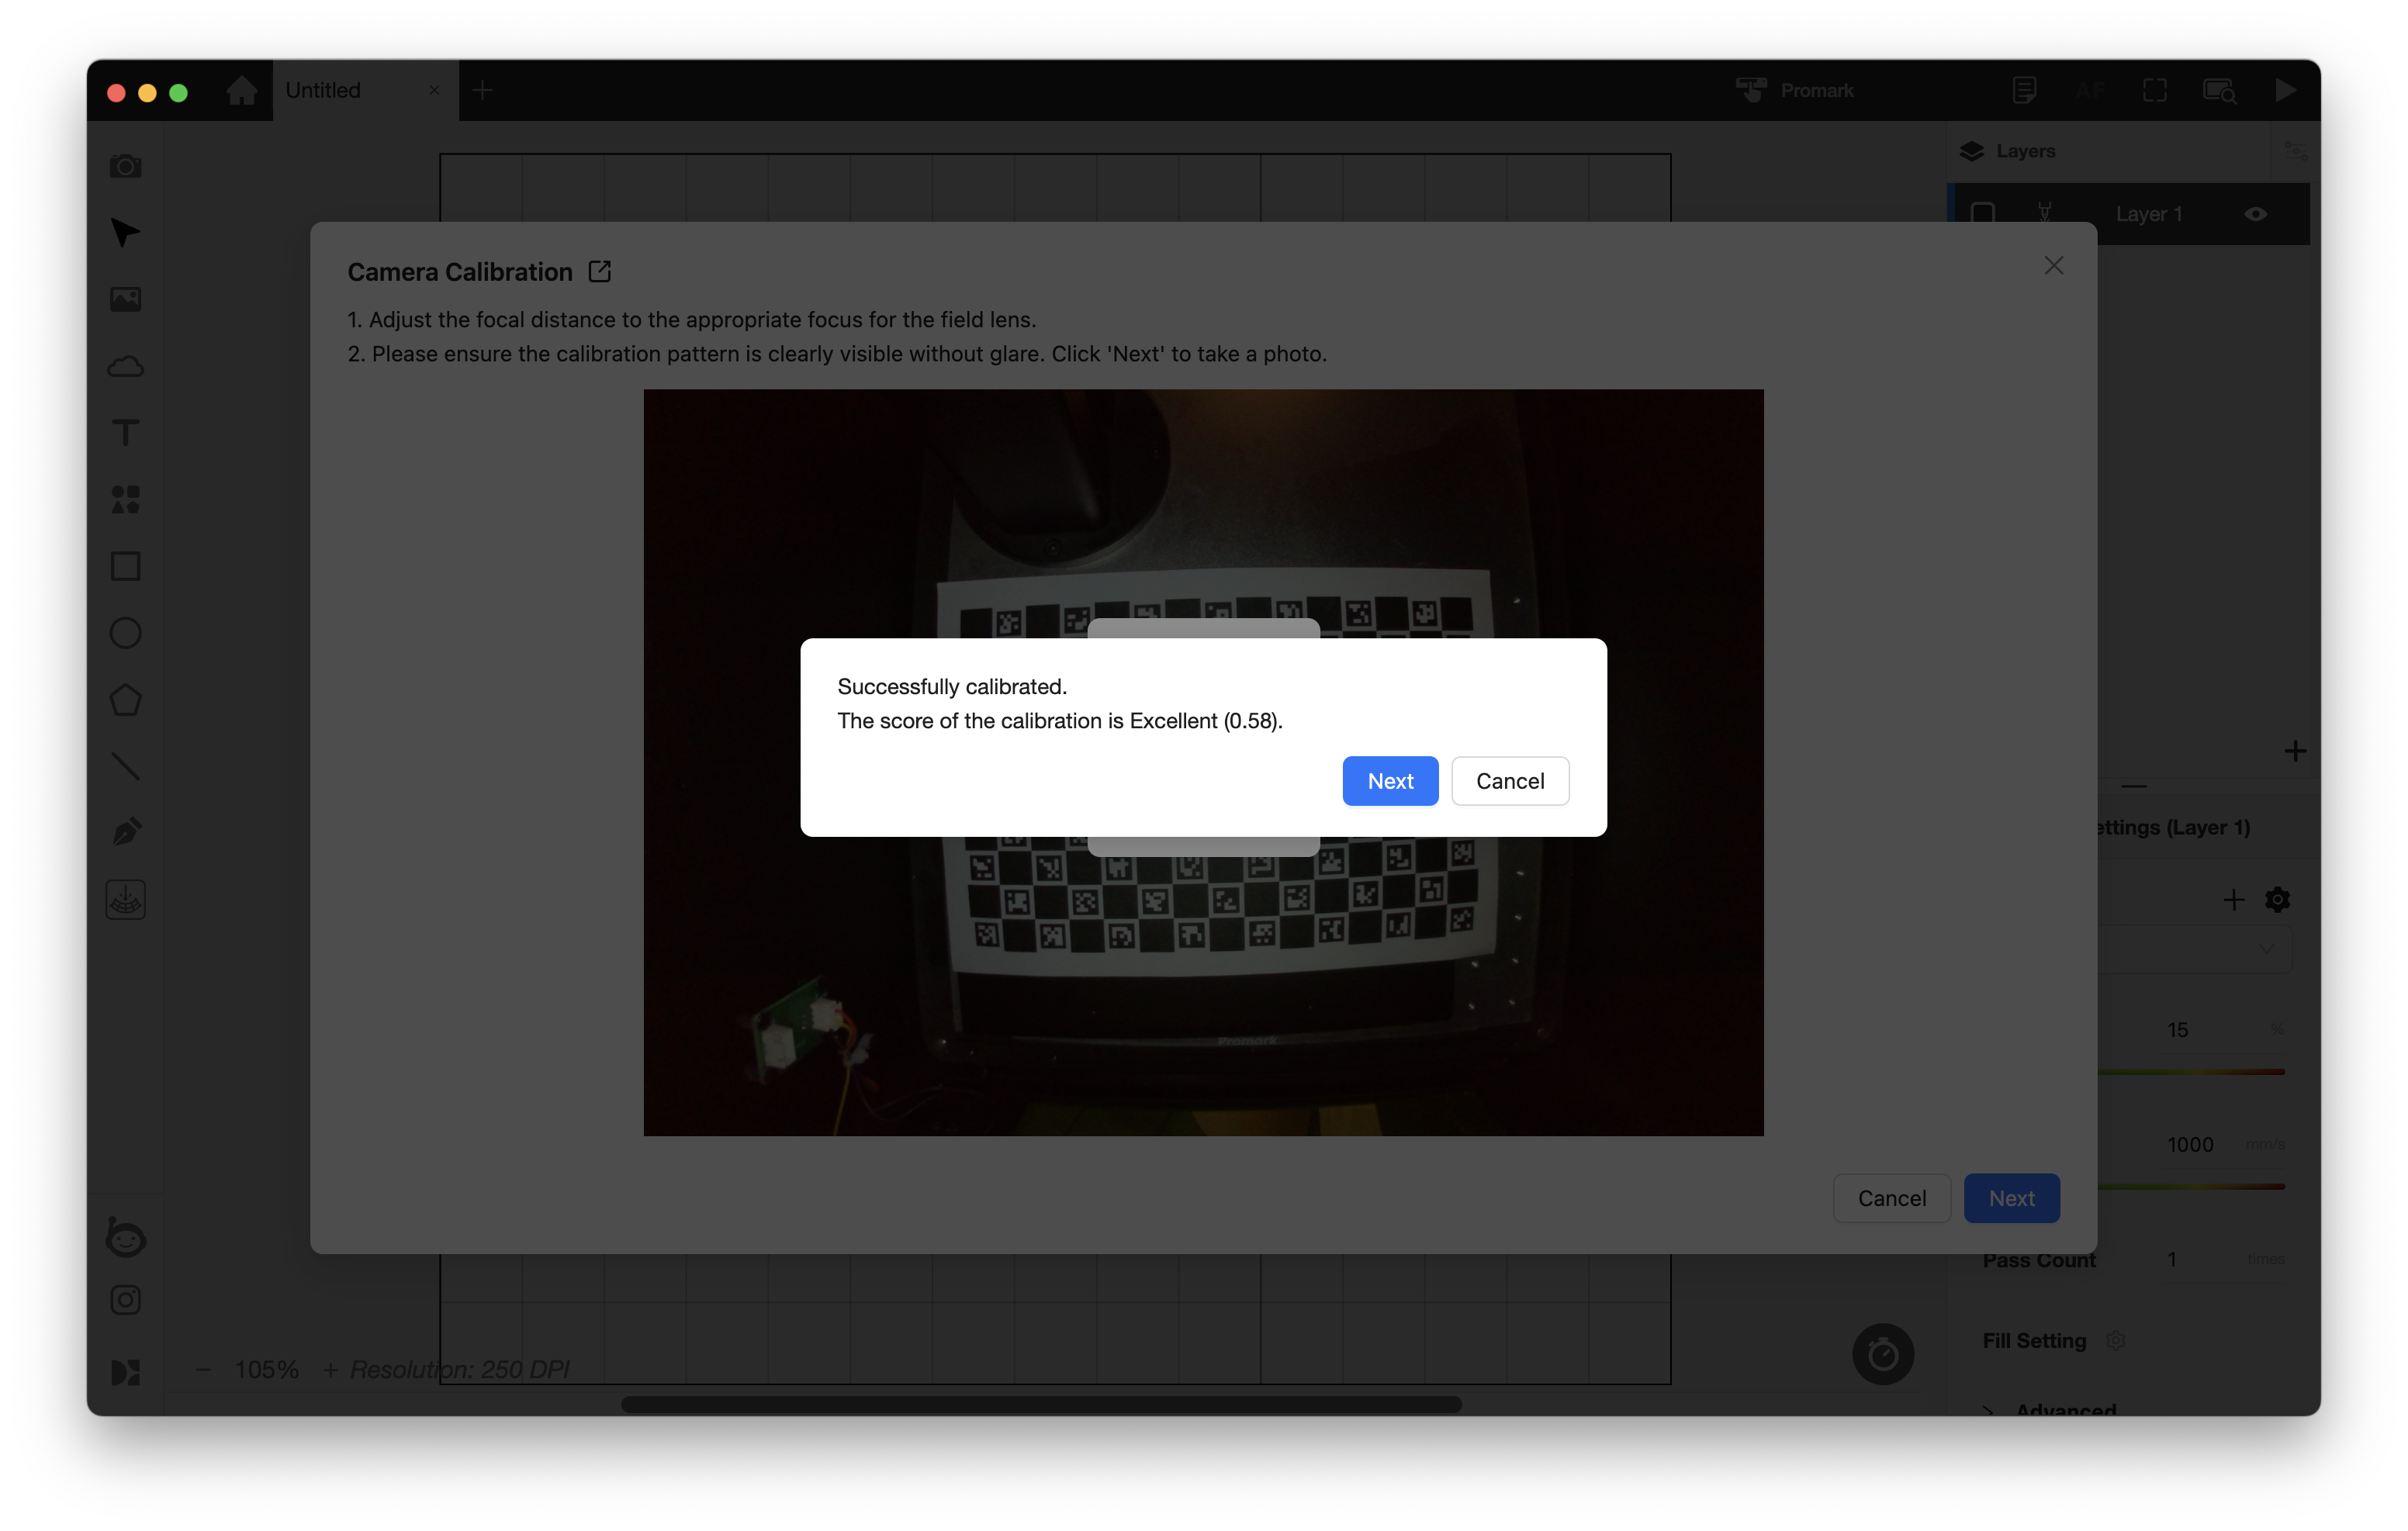Adjust the power slider bar
Screen dimensions: 2408x1531
pyautogui.click(x=2190, y=1072)
